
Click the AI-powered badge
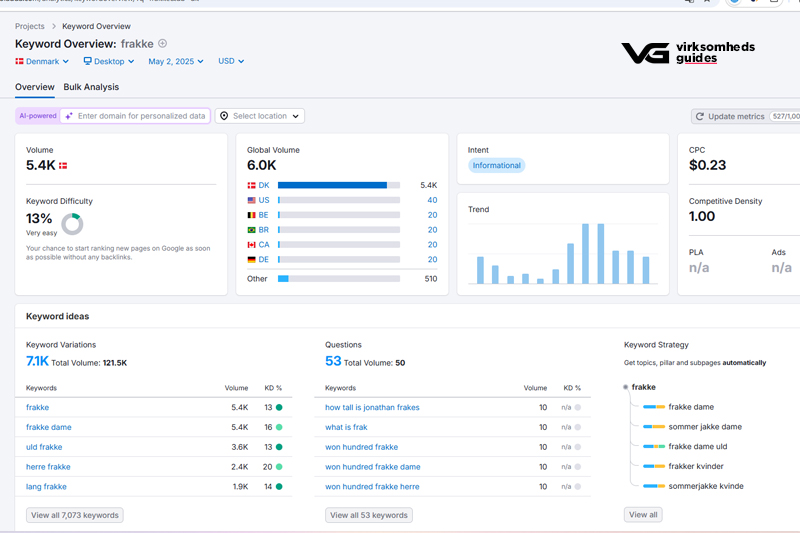(x=38, y=116)
